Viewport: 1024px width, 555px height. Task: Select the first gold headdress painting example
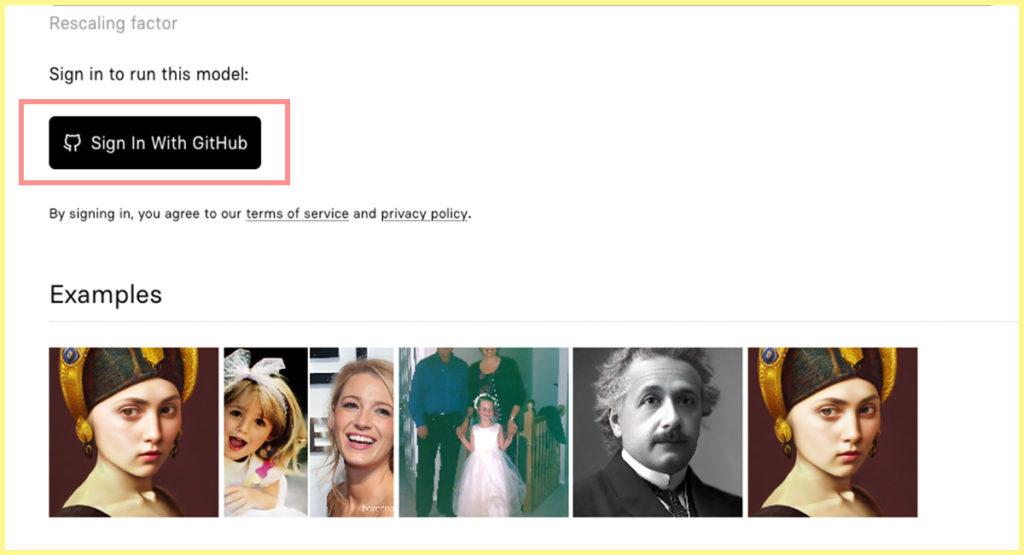coord(134,432)
